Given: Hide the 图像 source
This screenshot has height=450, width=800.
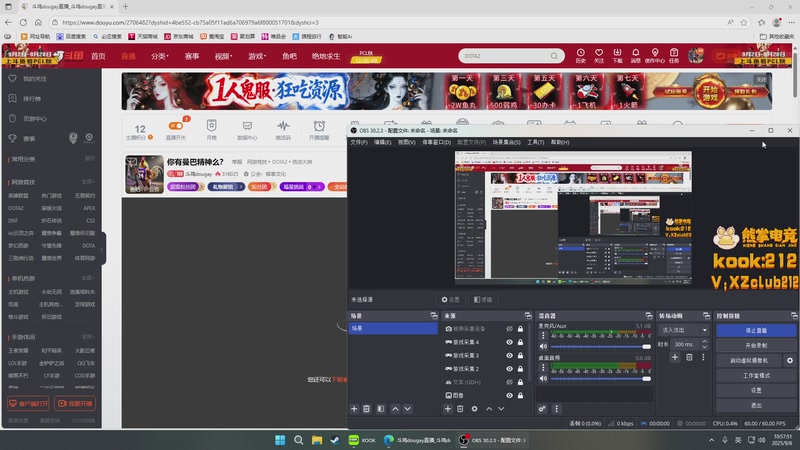Looking at the screenshot, I should coord(509,395).
